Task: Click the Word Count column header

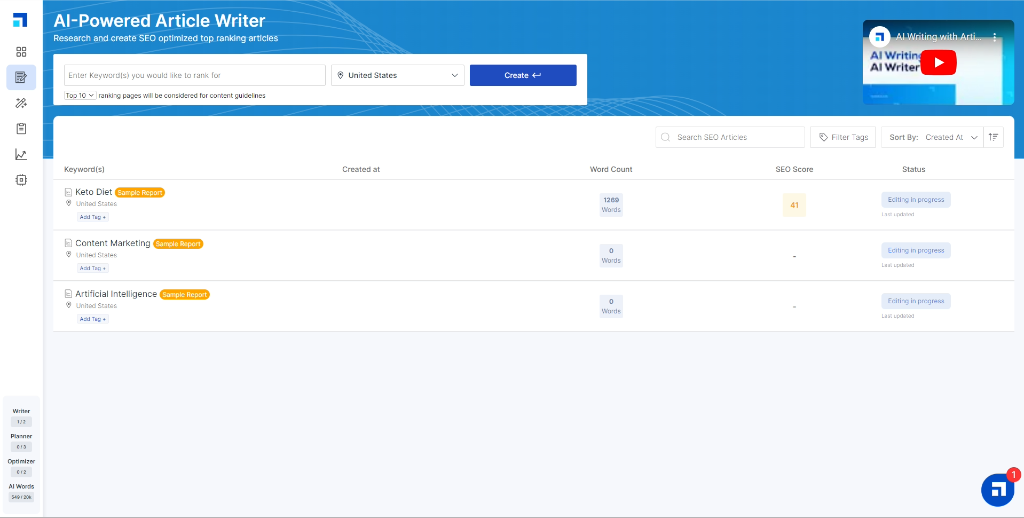Action: (611, 169)
